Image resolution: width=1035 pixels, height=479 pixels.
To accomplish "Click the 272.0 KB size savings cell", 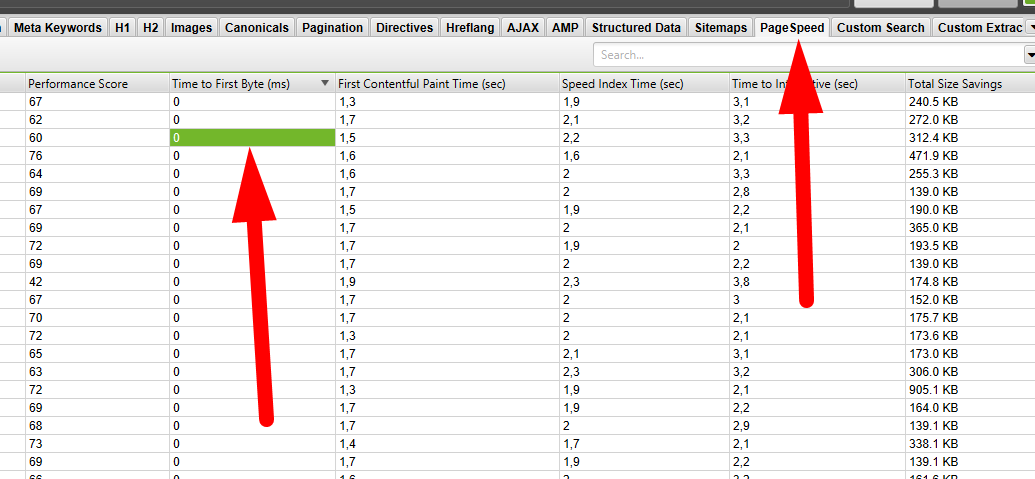I will point(970,120).
